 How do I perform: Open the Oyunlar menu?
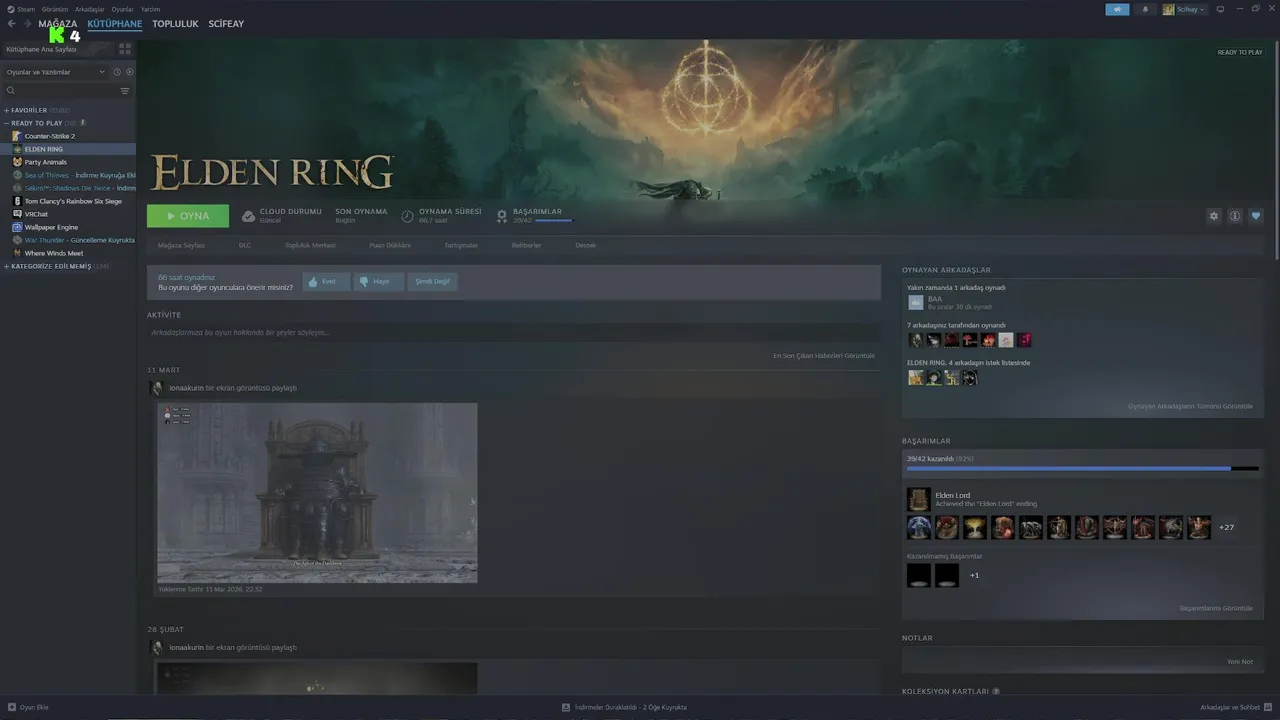[x=122, y=9]
